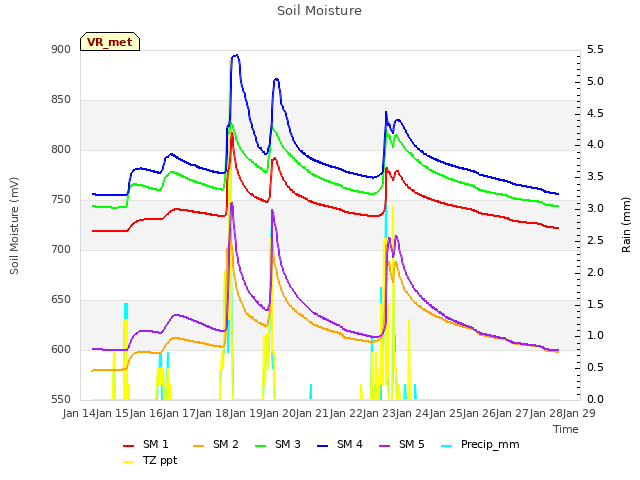Click the 2.5 tick label on rain axis
Screen dimensions: 640x480
click(596, 240)
